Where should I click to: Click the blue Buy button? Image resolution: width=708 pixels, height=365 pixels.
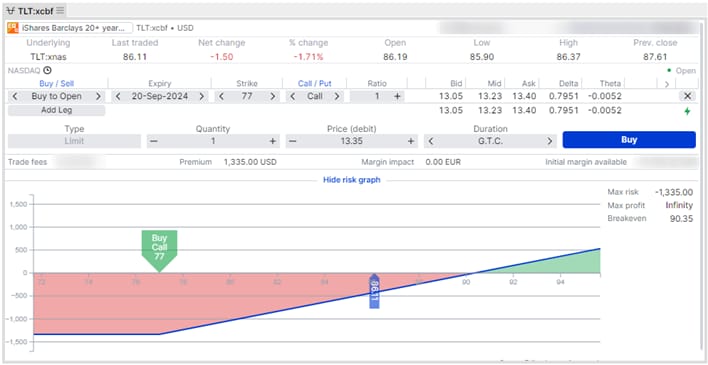click(x=629, y=140)
